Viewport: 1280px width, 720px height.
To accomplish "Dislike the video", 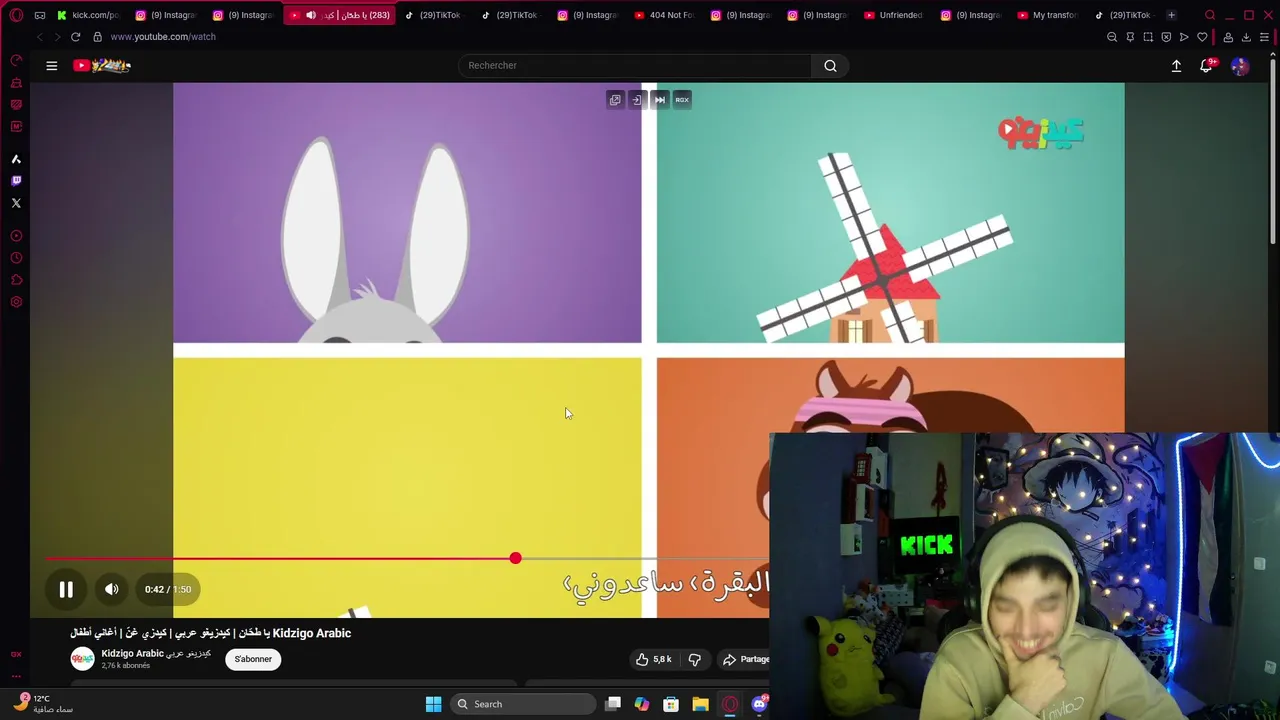I will [x=695, y=660].
